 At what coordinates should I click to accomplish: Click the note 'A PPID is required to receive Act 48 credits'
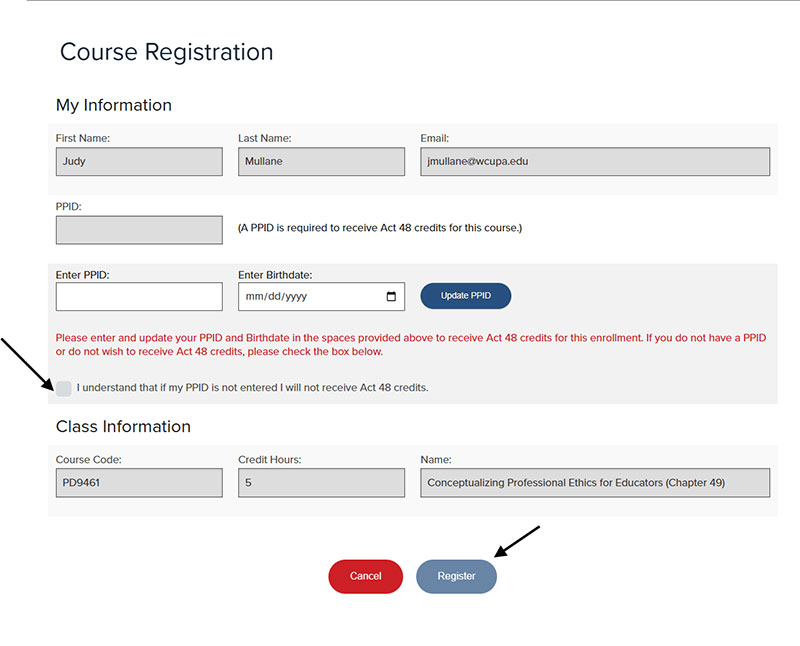point(380,228)
